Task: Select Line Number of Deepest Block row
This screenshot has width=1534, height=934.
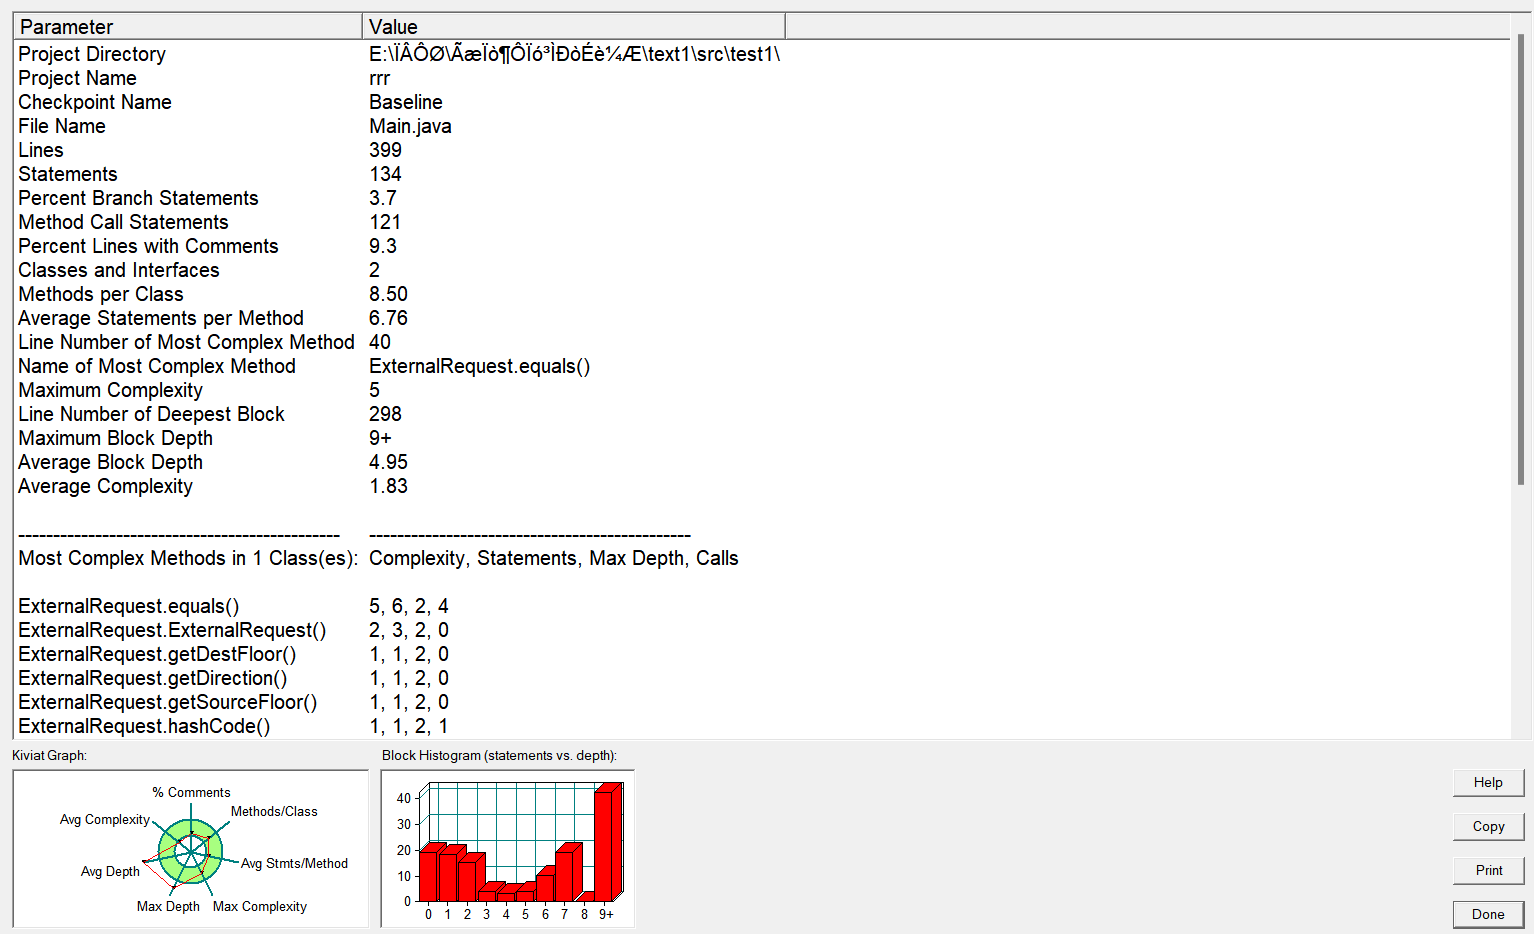Action: (762, 414)
